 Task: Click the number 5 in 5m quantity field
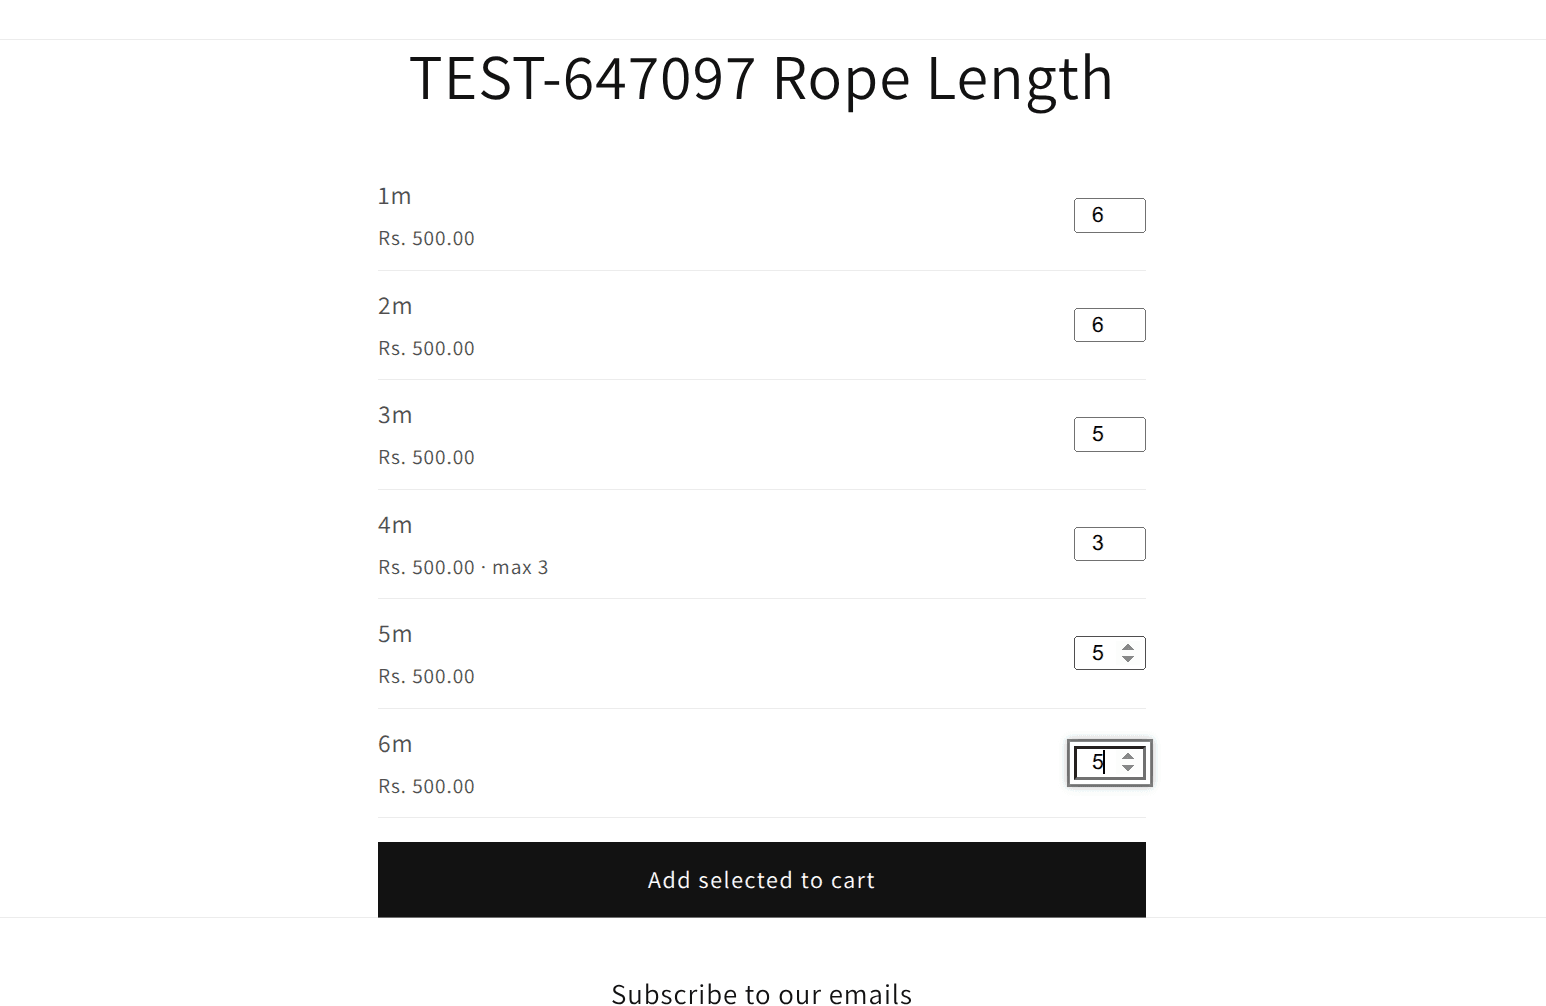coord(1098,653)
